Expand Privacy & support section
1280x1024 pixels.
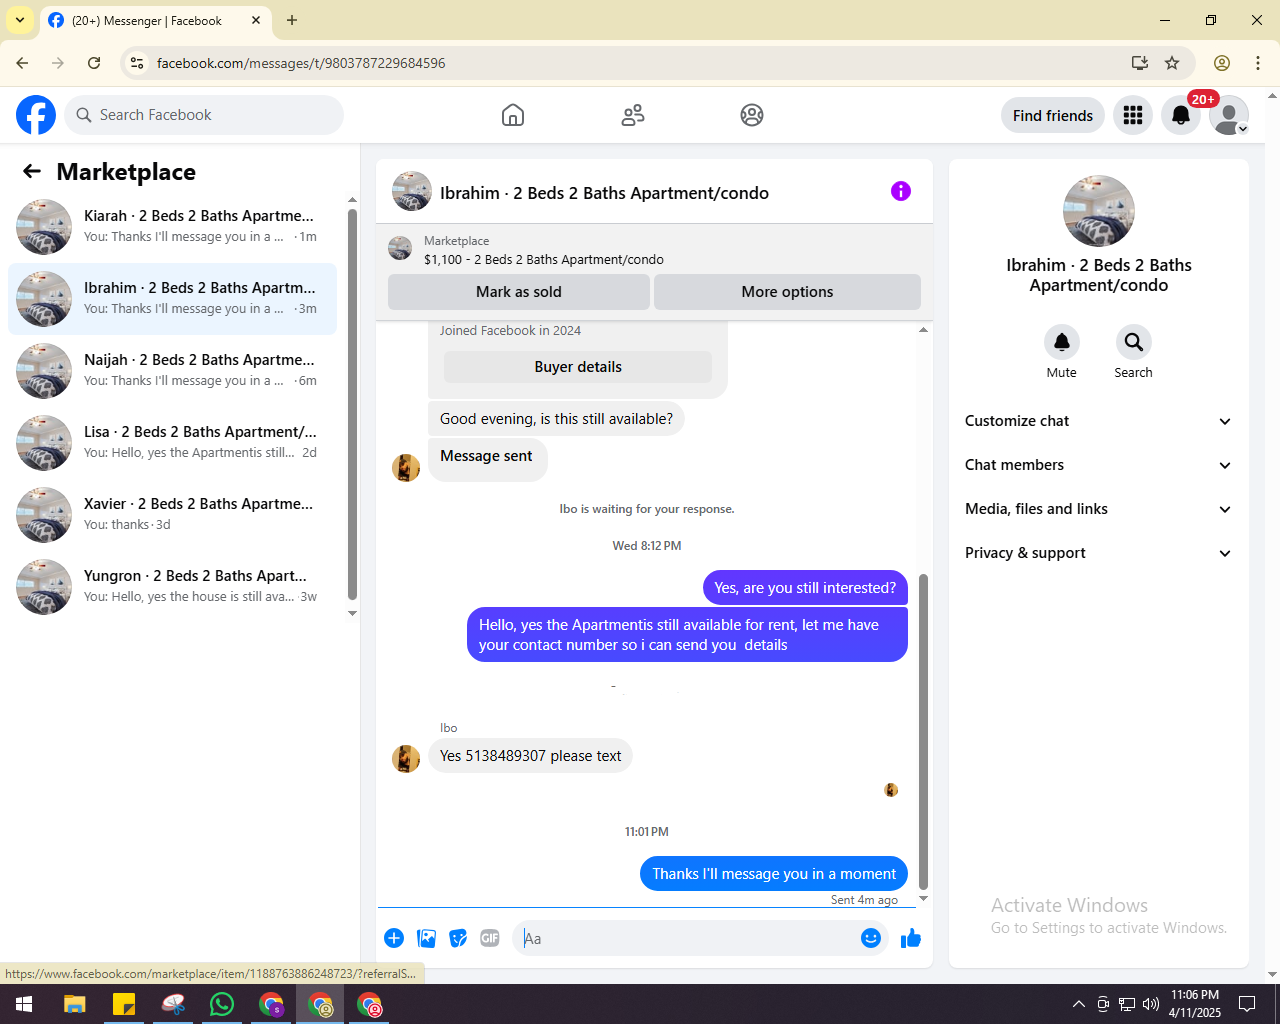pyautogui.click(x=1098, y=553)
